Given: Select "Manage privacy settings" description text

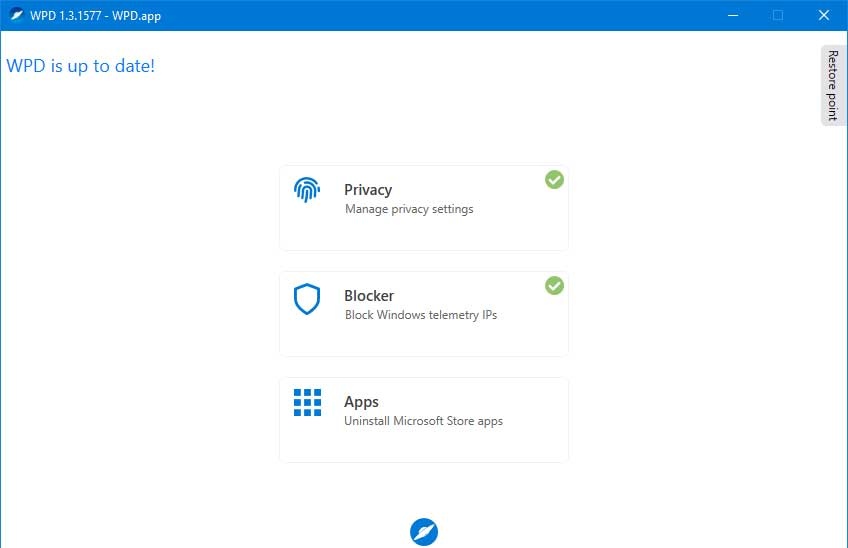Looking at the screenshot, I should click(409, 210).
